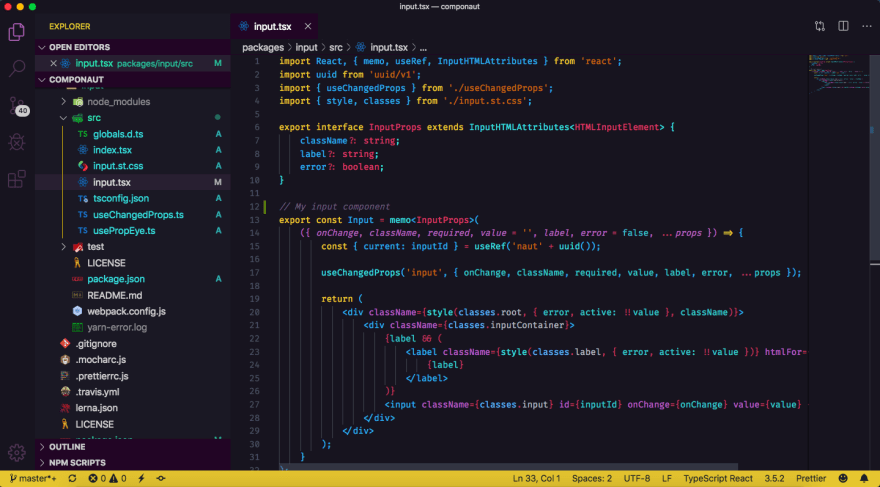The image size is (880, 487).
Task: Open Problems via errors and warnings count
Action: pos(107,479)
